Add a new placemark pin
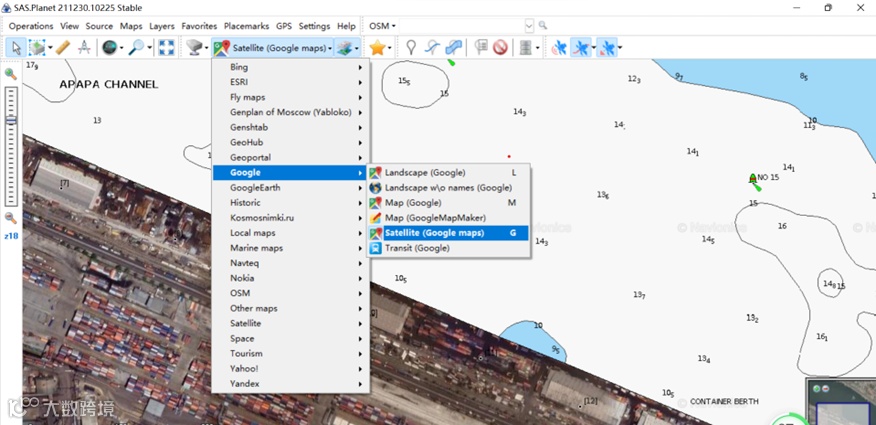This screenshot has width=876, height=425. tap(411, 48)
